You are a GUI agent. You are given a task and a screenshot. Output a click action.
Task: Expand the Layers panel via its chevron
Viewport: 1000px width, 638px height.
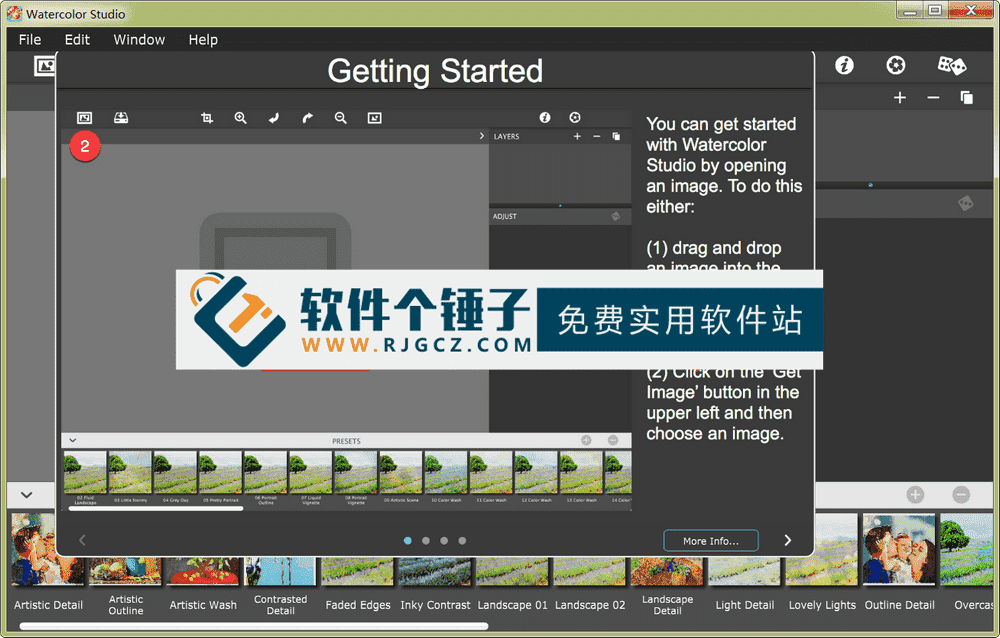click(x=481, y=136)
